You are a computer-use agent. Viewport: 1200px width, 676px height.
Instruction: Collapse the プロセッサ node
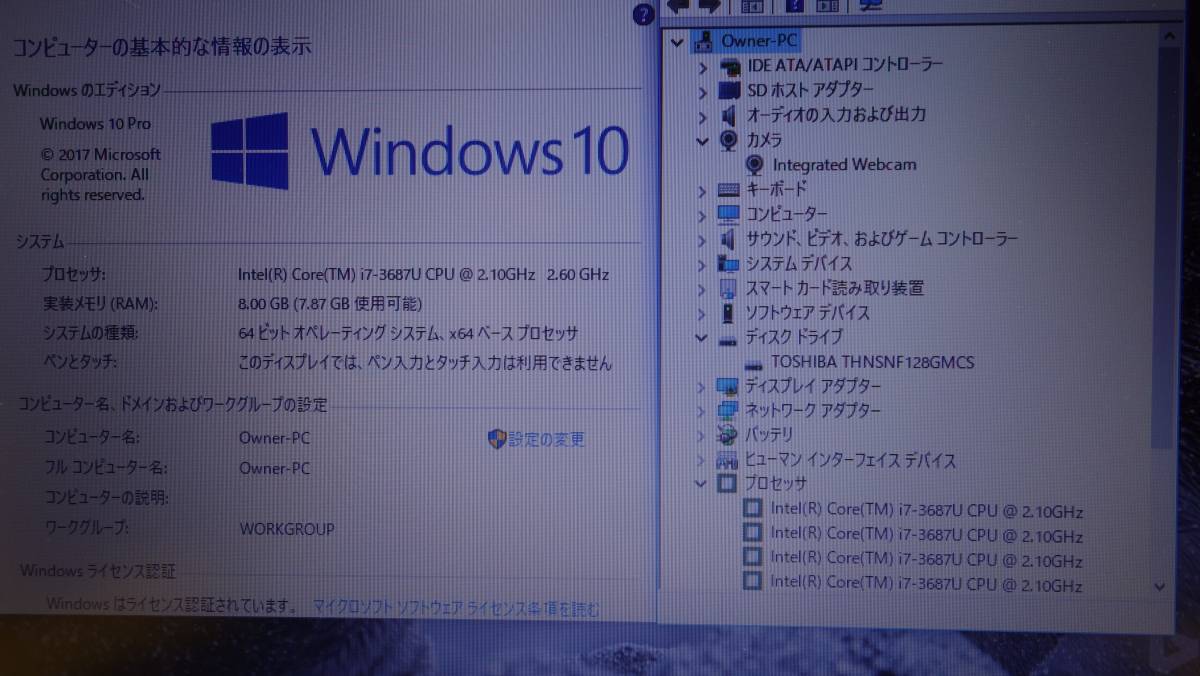702,485
